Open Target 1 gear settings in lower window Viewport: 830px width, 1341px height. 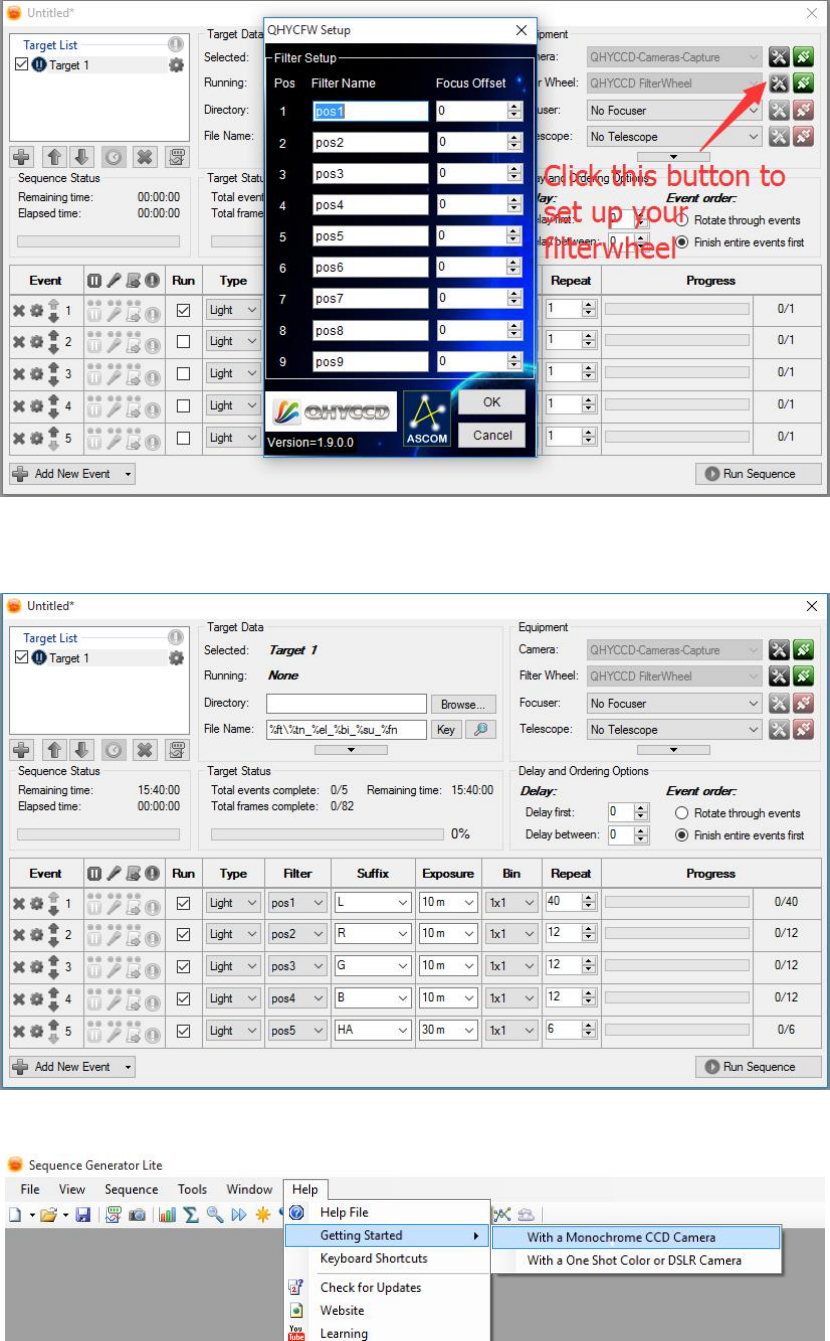tap(177, 658)
